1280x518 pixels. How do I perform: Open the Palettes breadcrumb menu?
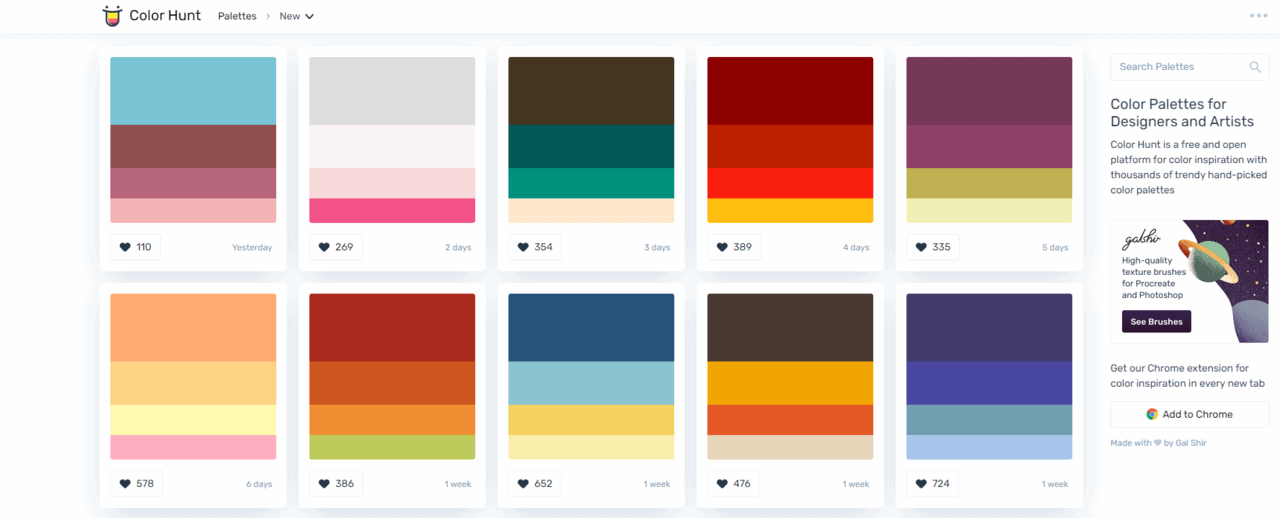237,16
